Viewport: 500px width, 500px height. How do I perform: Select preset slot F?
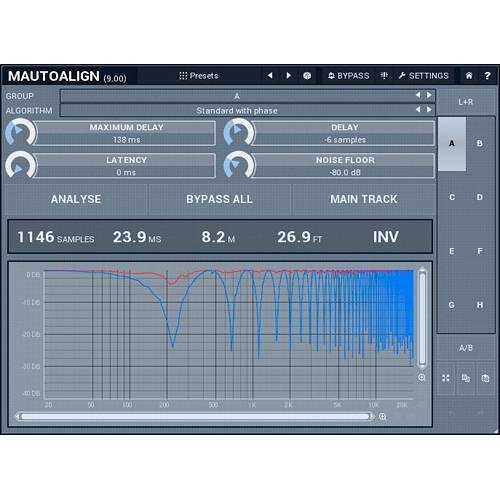(x=480, y=251)
